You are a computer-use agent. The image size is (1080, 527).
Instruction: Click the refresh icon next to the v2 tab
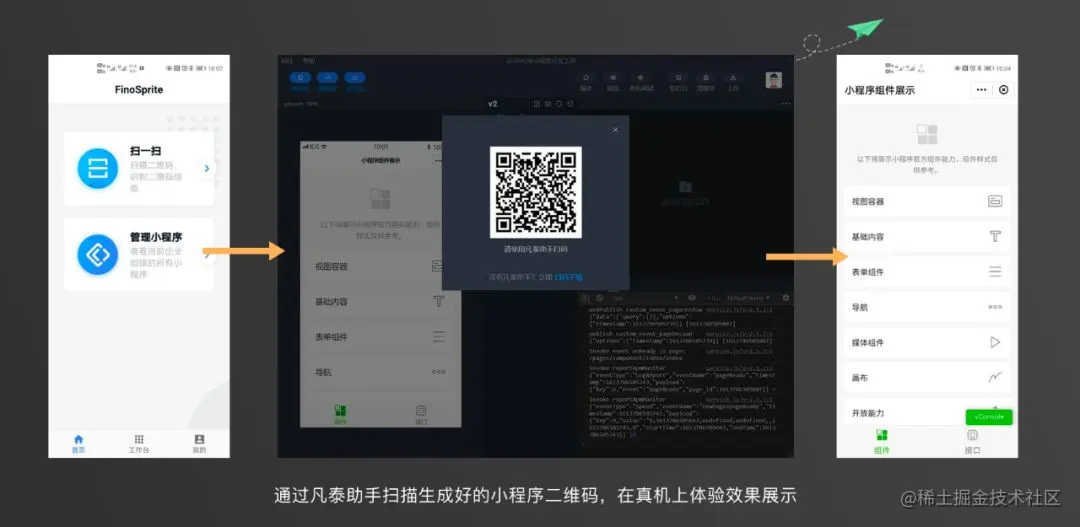click(559, 104)
